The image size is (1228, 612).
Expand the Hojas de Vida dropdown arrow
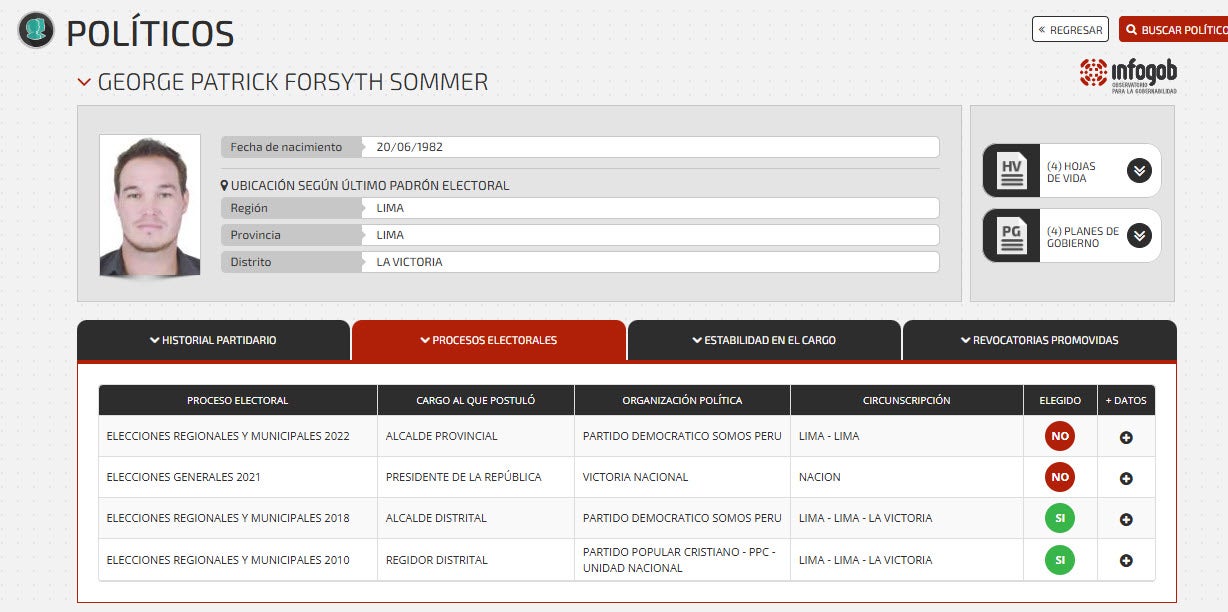1139,171
